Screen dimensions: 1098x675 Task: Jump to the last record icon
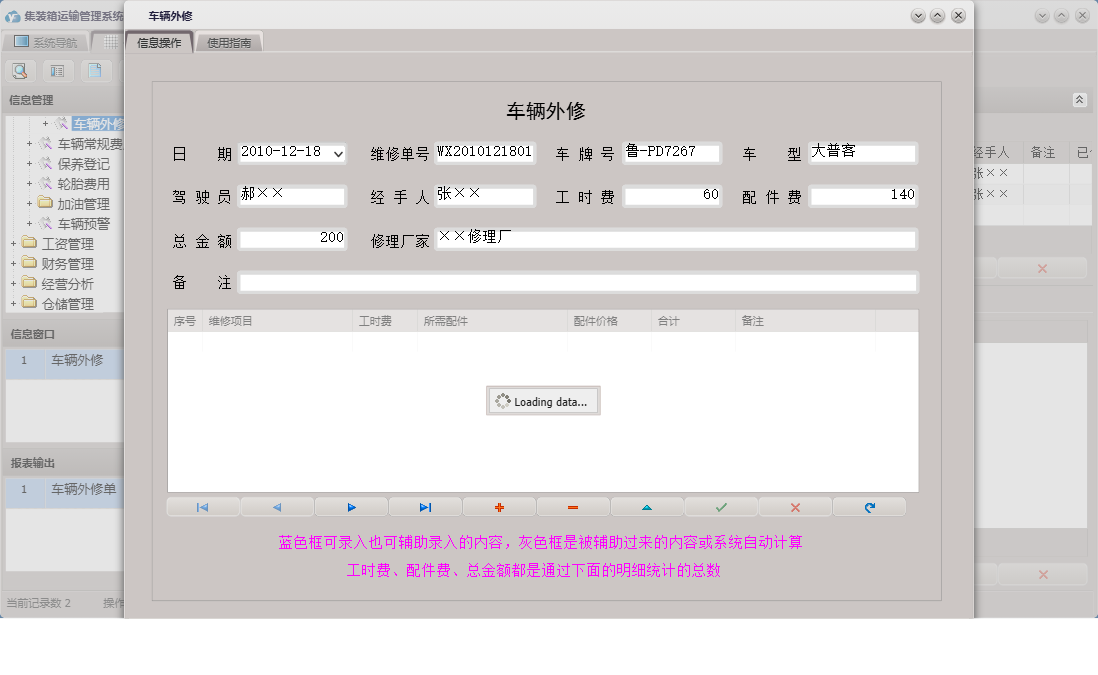pyautogui.click(x=425, y=507)
